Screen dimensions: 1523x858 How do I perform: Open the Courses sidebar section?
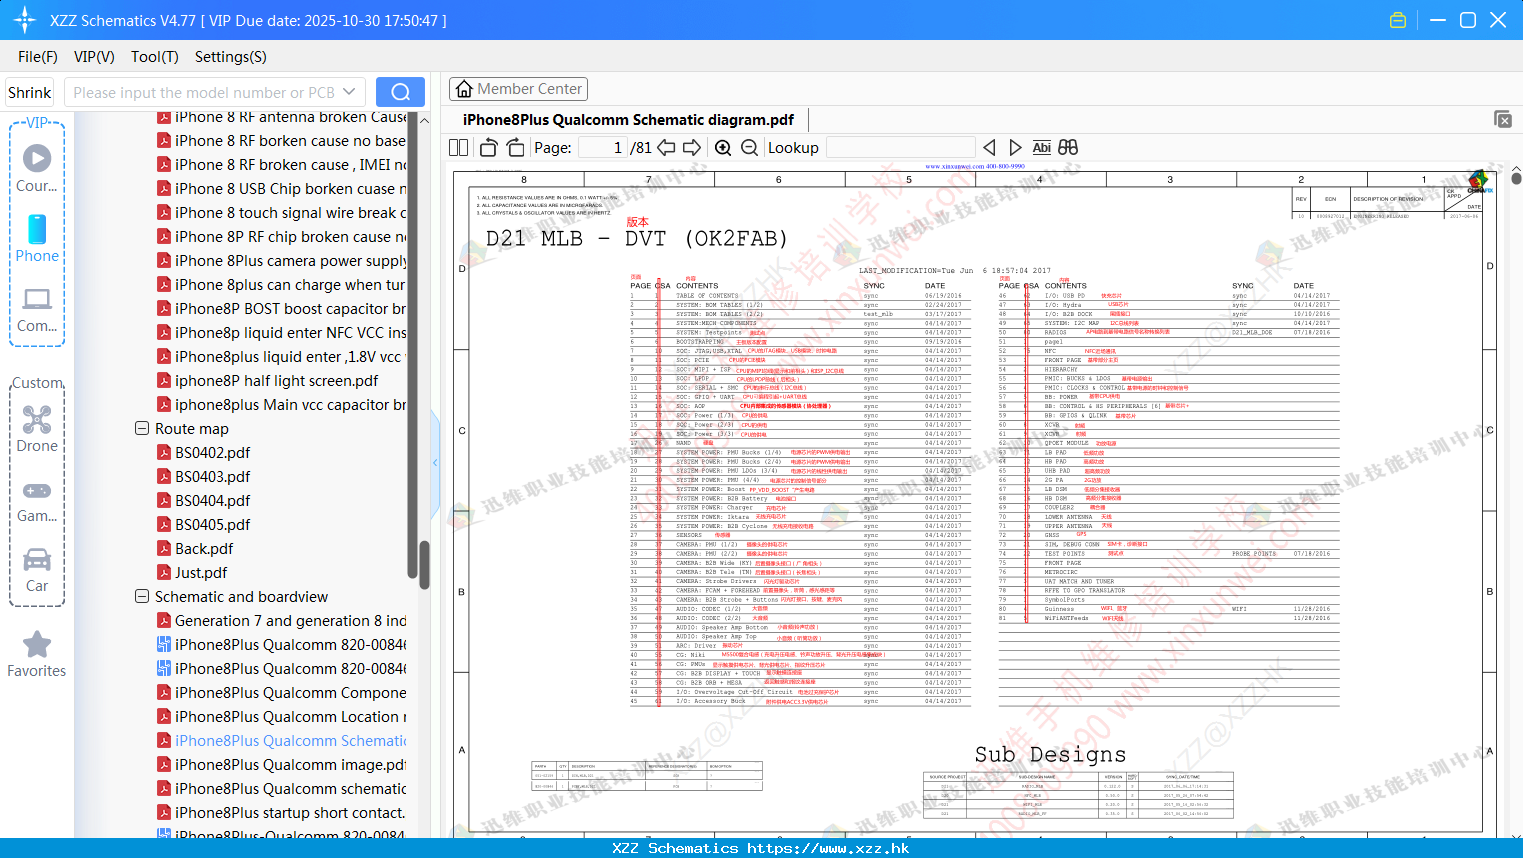pyautogui.click(x=37, y=169)
